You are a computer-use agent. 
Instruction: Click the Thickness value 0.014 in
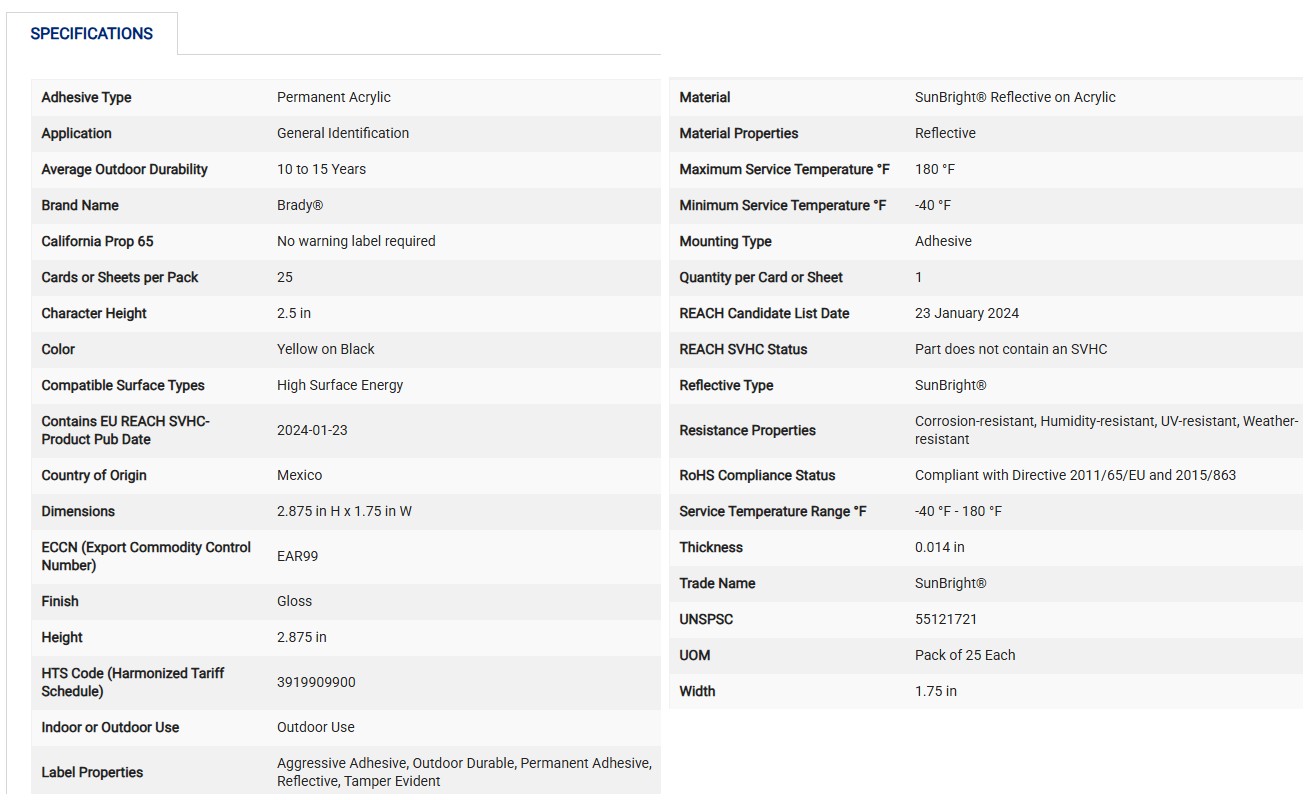[x=940, y=547]
